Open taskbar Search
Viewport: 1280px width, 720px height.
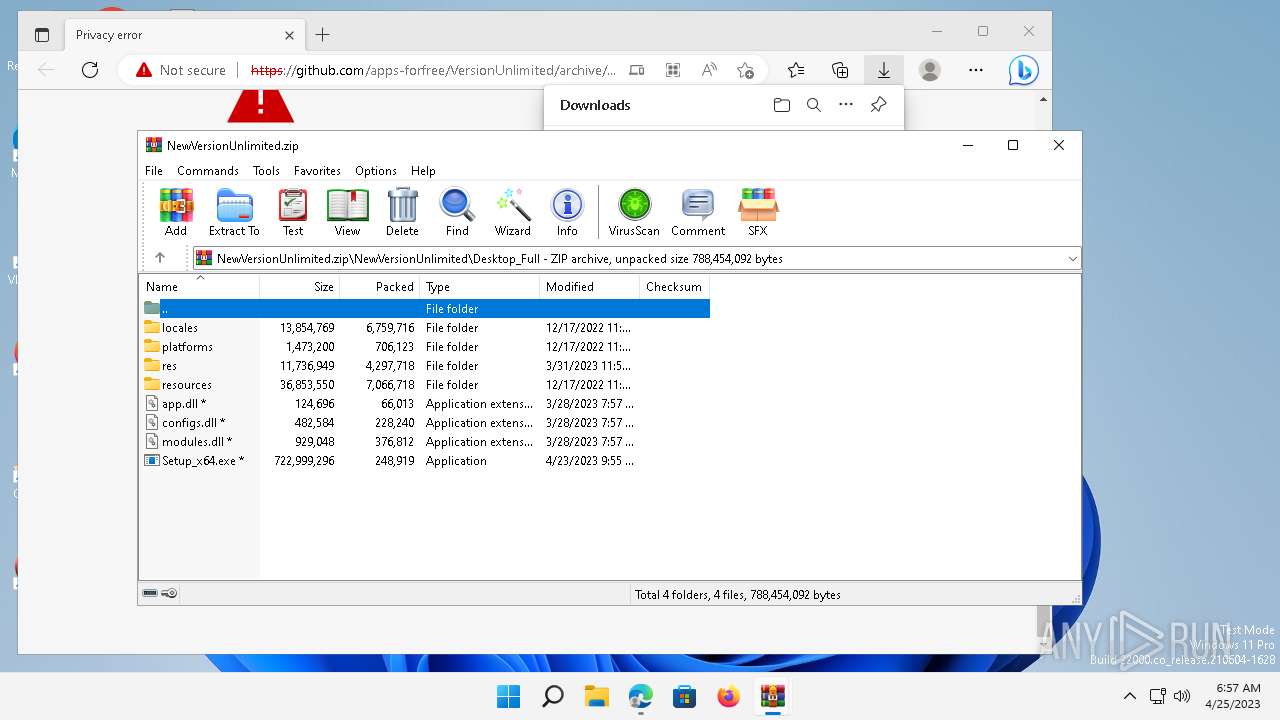[x=553, y=696]
